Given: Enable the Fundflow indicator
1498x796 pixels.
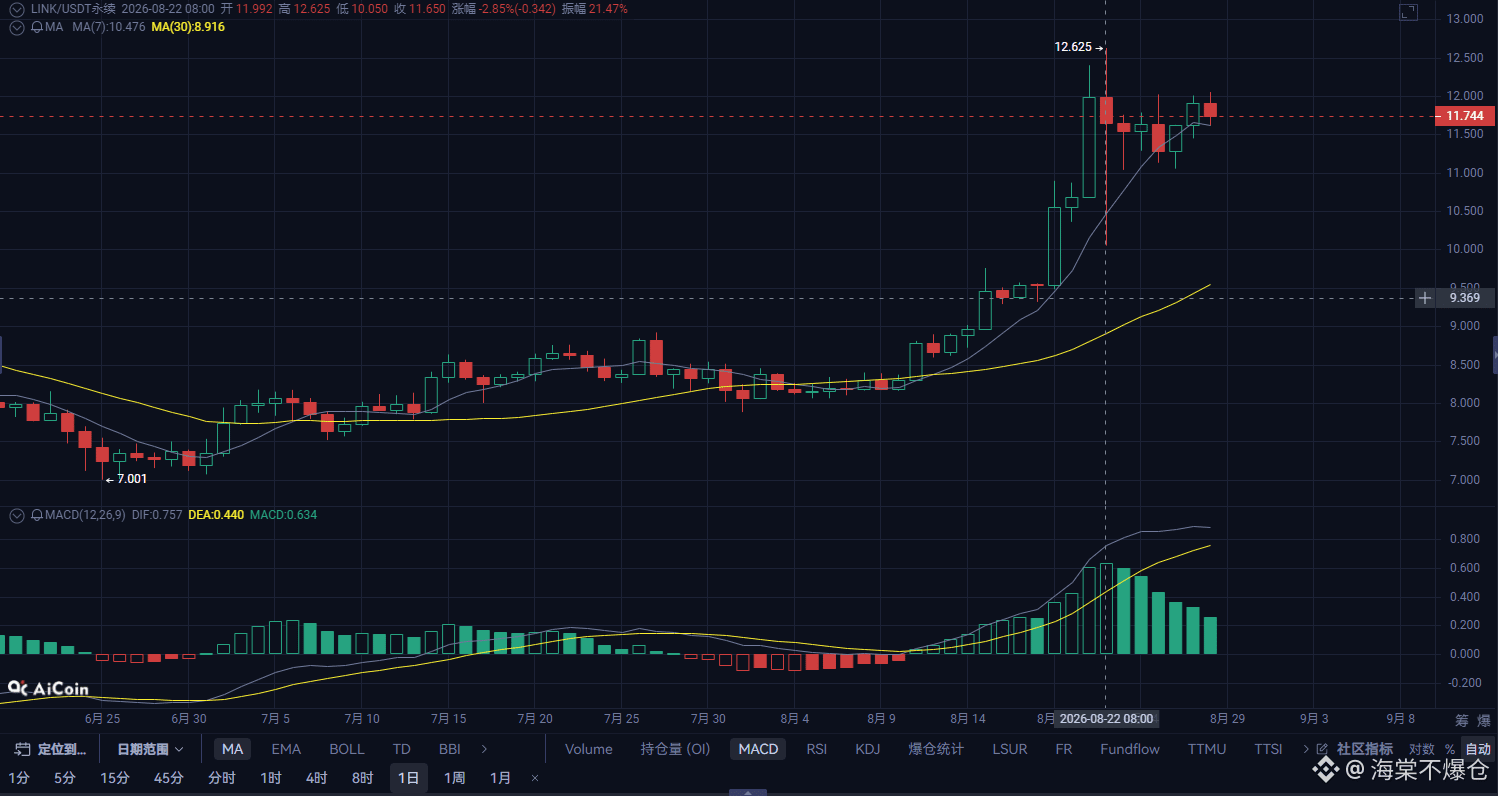Looking at the screenshot, I should click(1130, 749).
